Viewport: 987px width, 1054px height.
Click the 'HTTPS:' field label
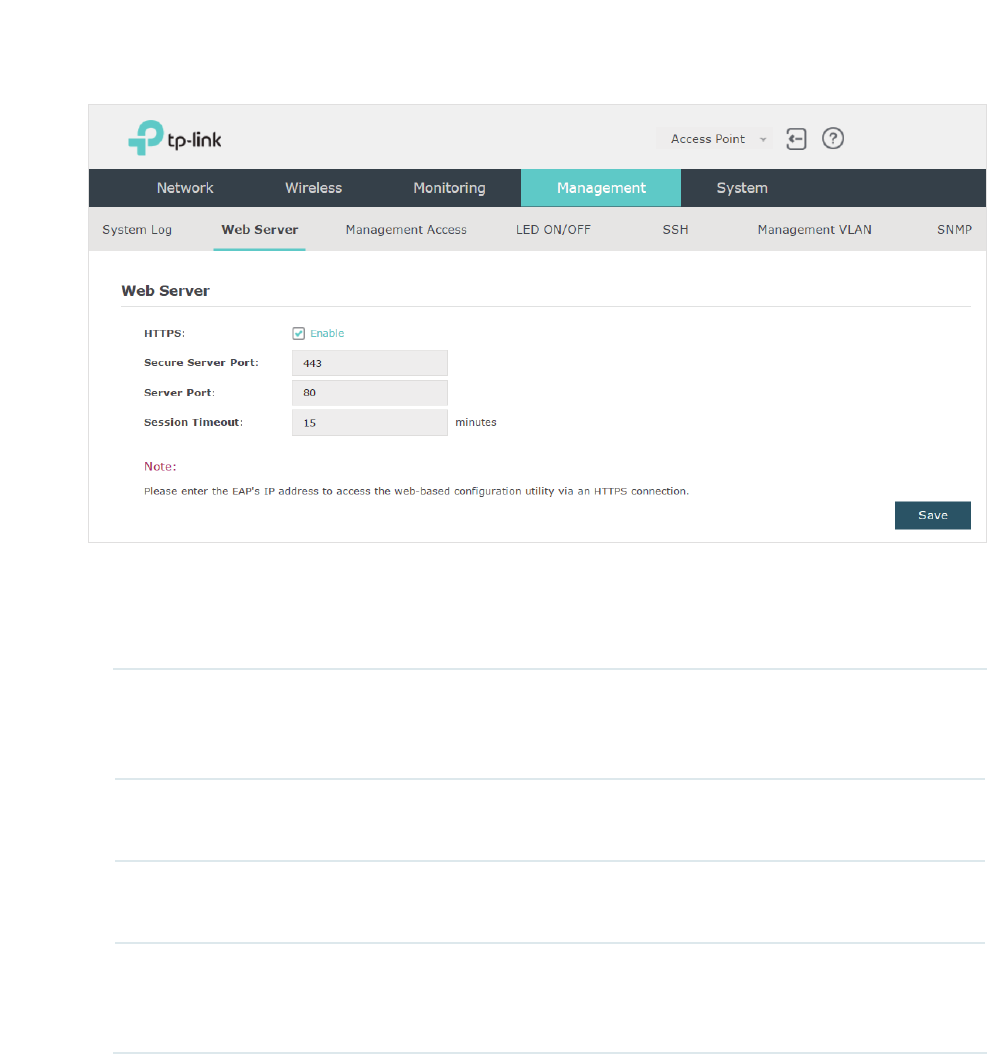click(164, 333)
